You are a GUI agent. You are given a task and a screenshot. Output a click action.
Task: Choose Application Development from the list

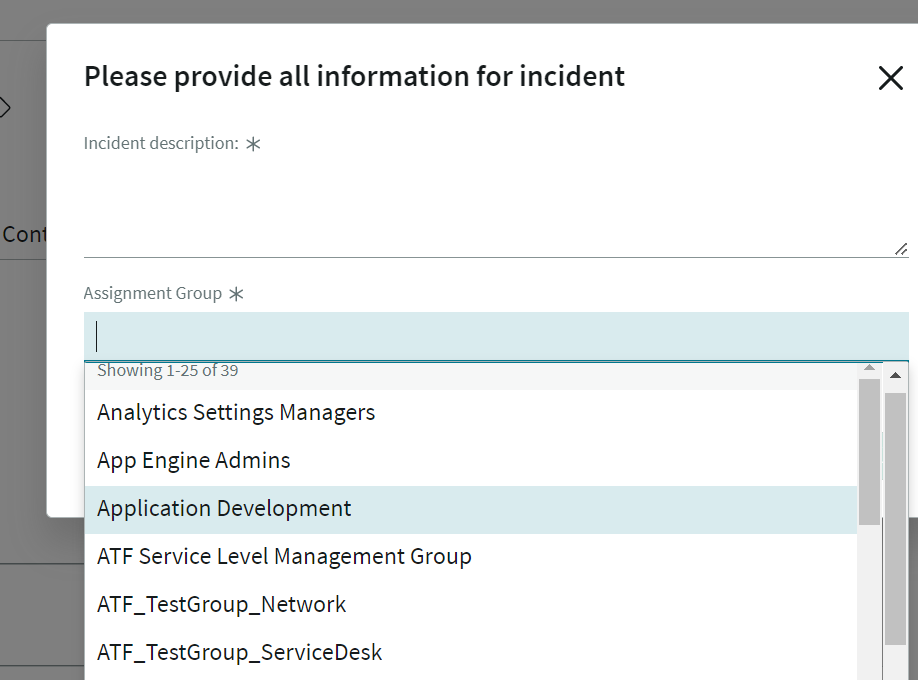(471, 509)
